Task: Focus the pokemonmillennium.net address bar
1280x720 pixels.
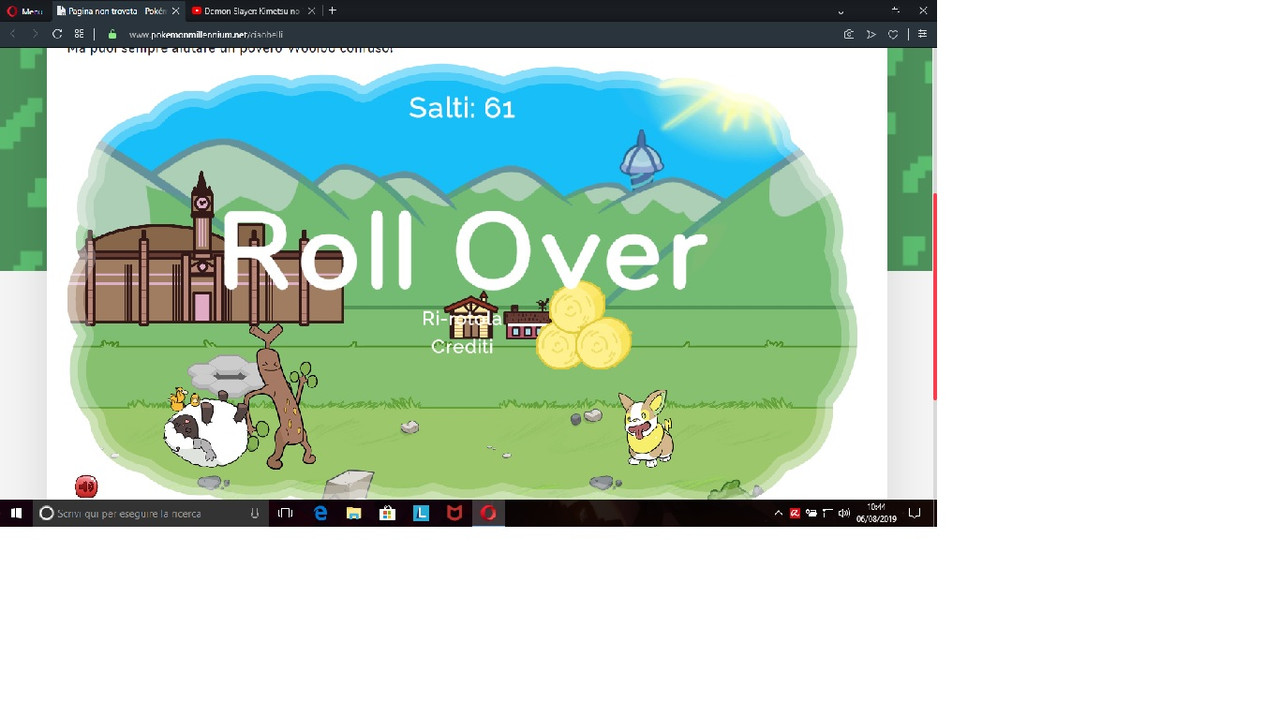Action: [x=206, y=34]
